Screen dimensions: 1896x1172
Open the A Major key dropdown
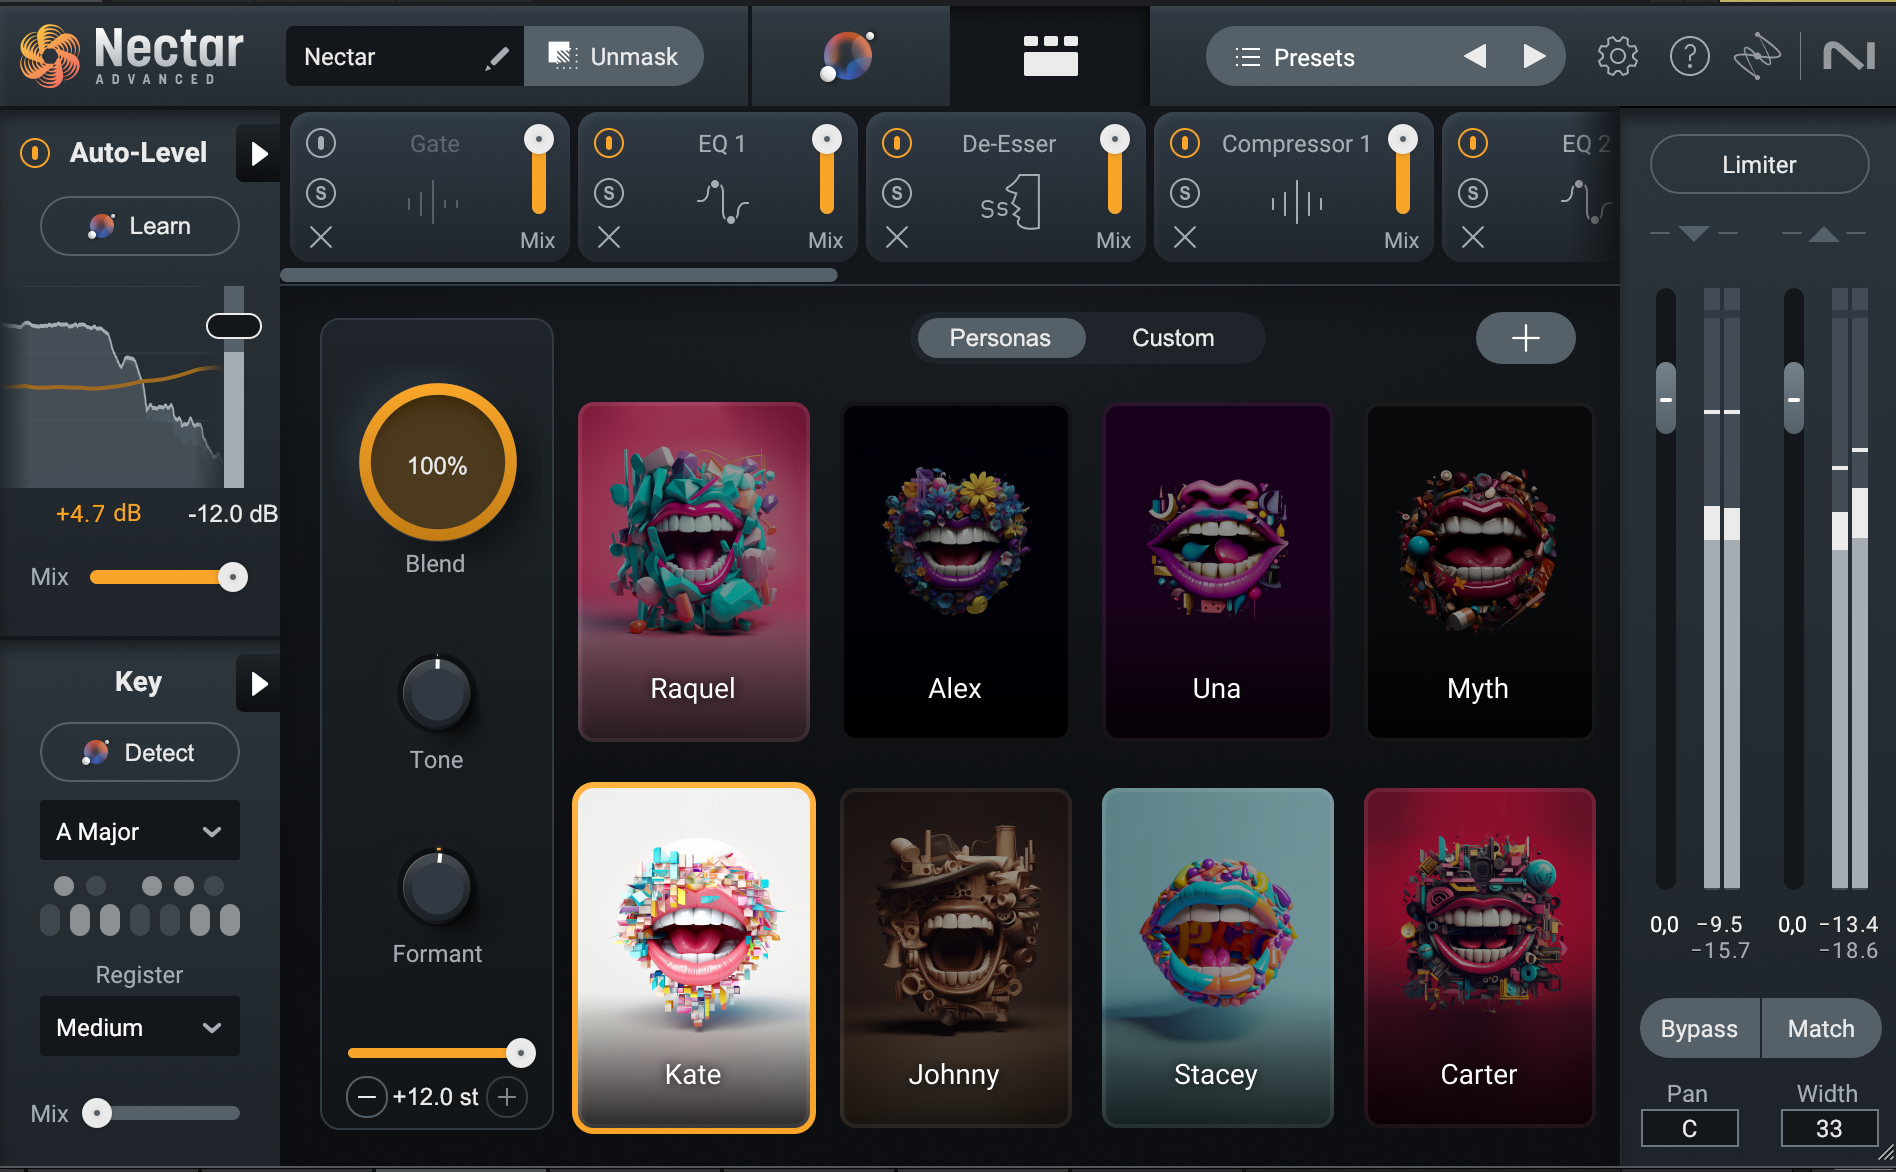140,830
